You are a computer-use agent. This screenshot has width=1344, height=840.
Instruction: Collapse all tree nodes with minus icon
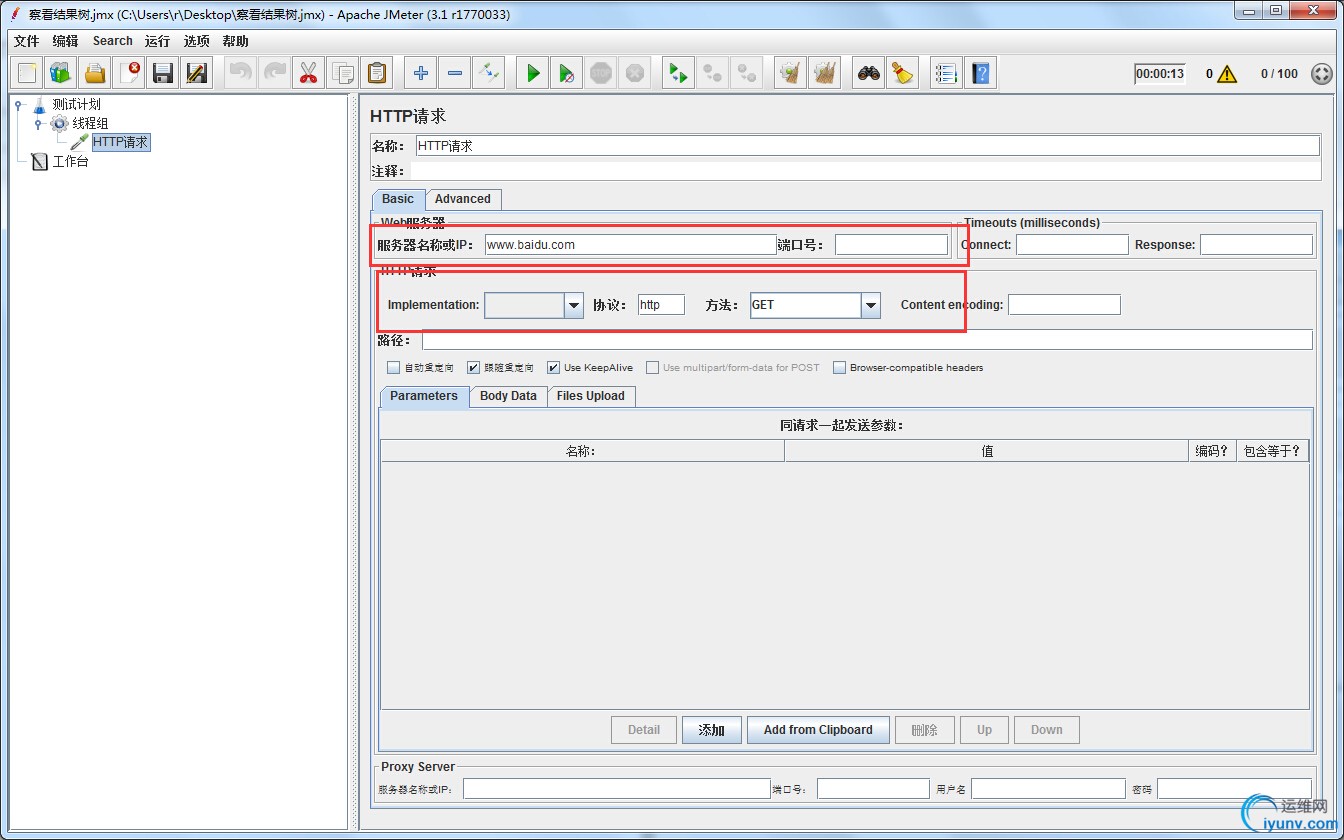pyautogui.click(x=455, y=73)
